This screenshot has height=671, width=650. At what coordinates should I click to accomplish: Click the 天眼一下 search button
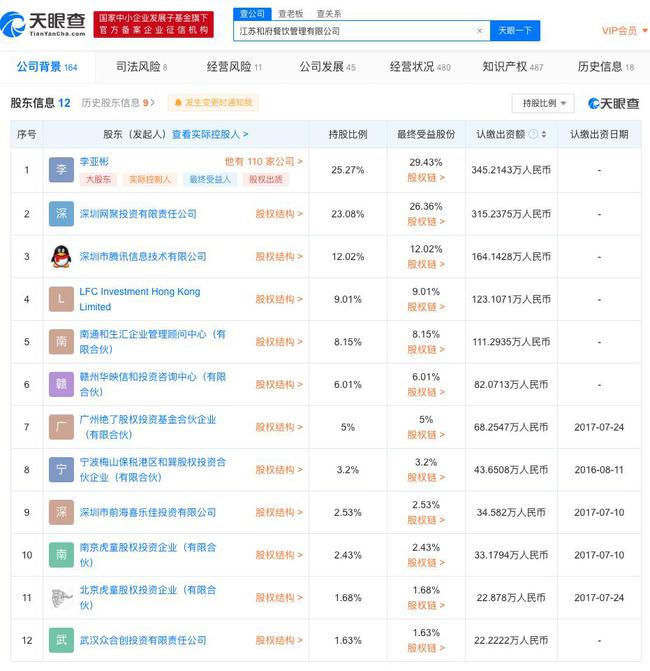pos(515,31)
